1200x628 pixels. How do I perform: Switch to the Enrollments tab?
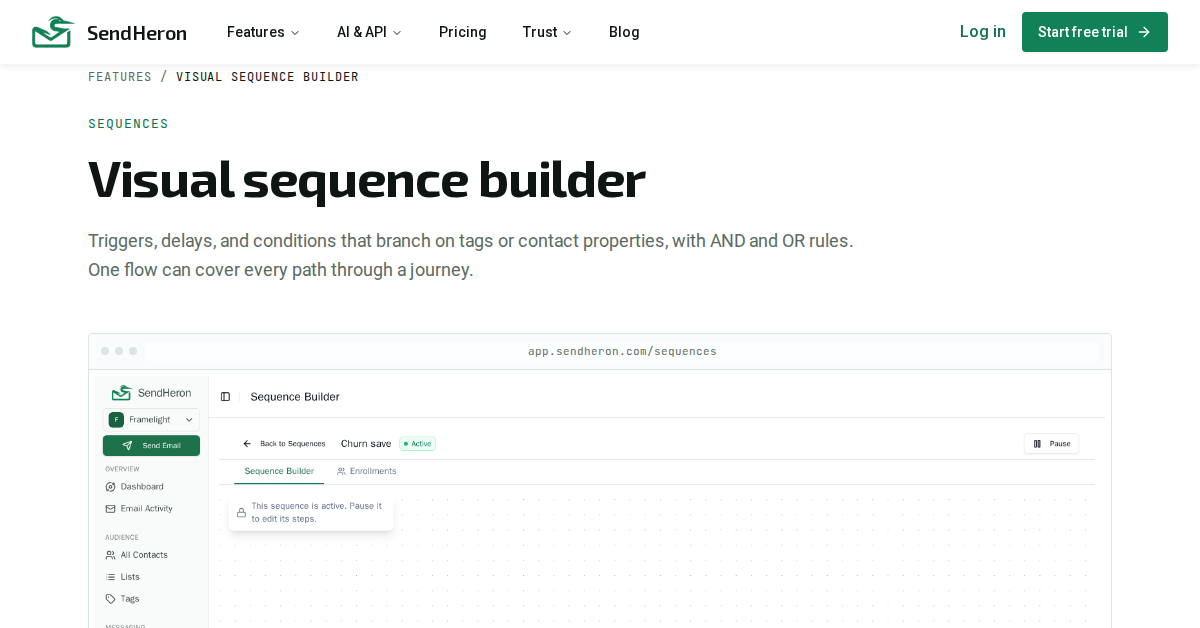pyautogui.click(x=367, y=471)
